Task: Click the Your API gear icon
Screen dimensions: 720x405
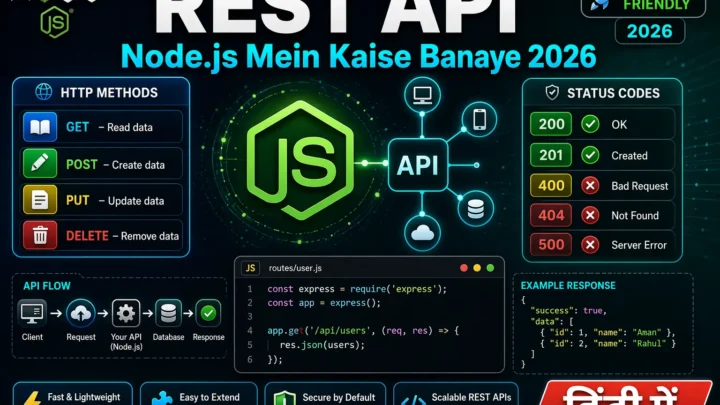Action: pos(126,313)
